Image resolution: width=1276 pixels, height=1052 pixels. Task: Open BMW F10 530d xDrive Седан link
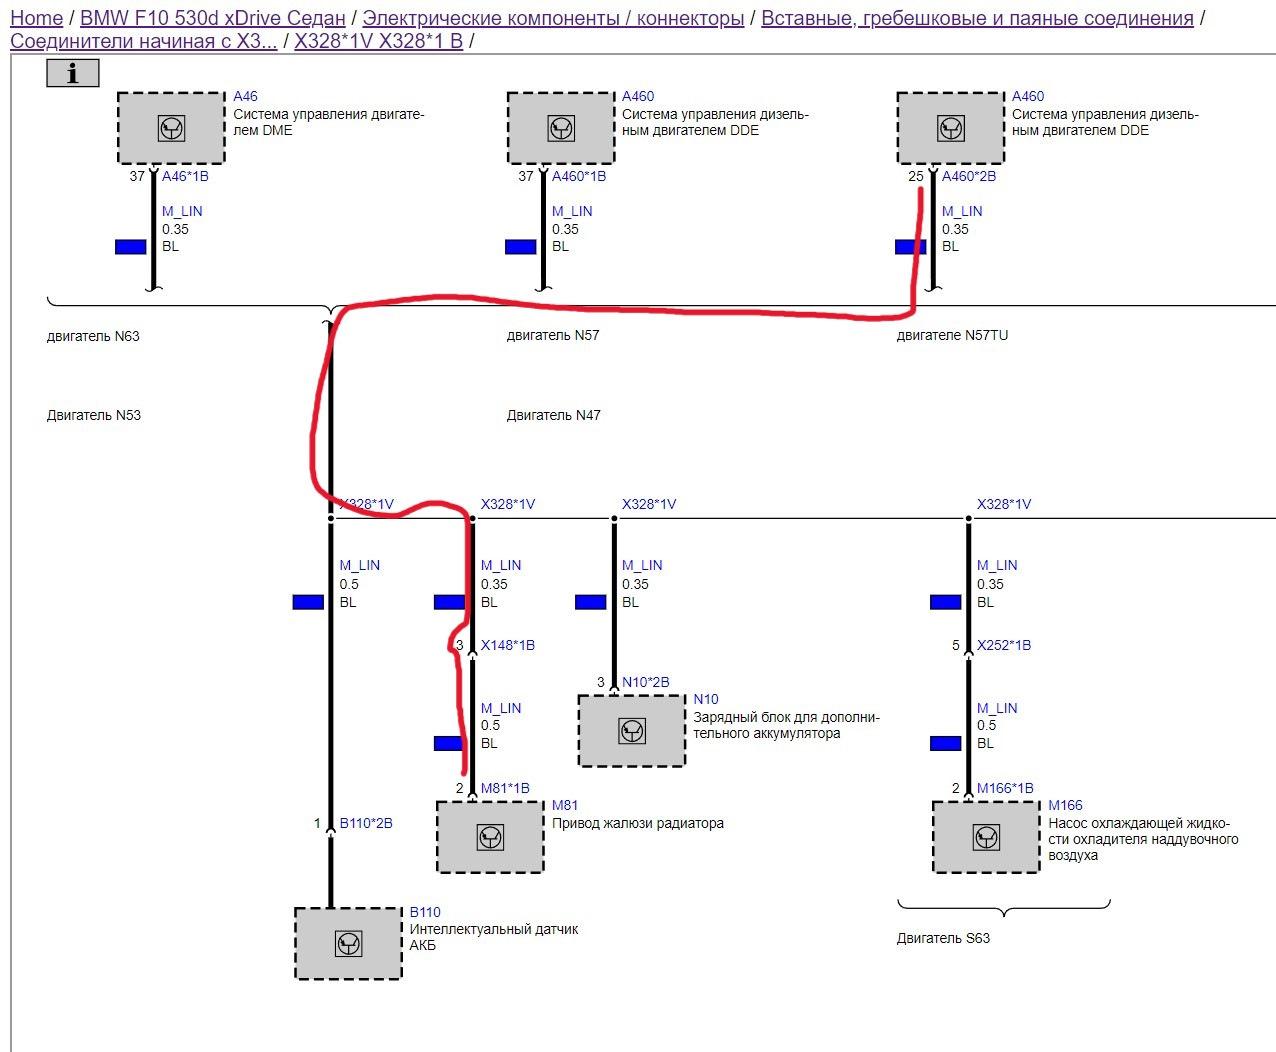pos(213,18)
